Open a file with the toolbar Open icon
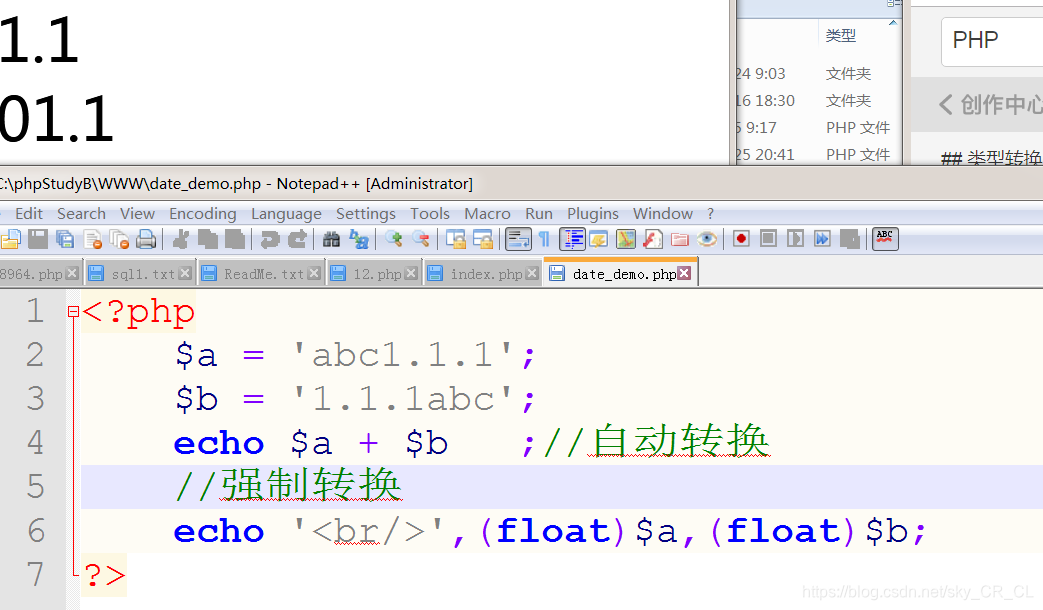Screen dimensions: 1043x610 tap(10, 239)
